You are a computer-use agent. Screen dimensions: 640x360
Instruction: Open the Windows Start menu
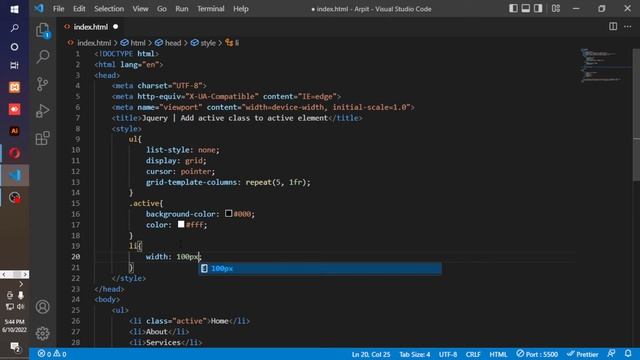(14, 9)
